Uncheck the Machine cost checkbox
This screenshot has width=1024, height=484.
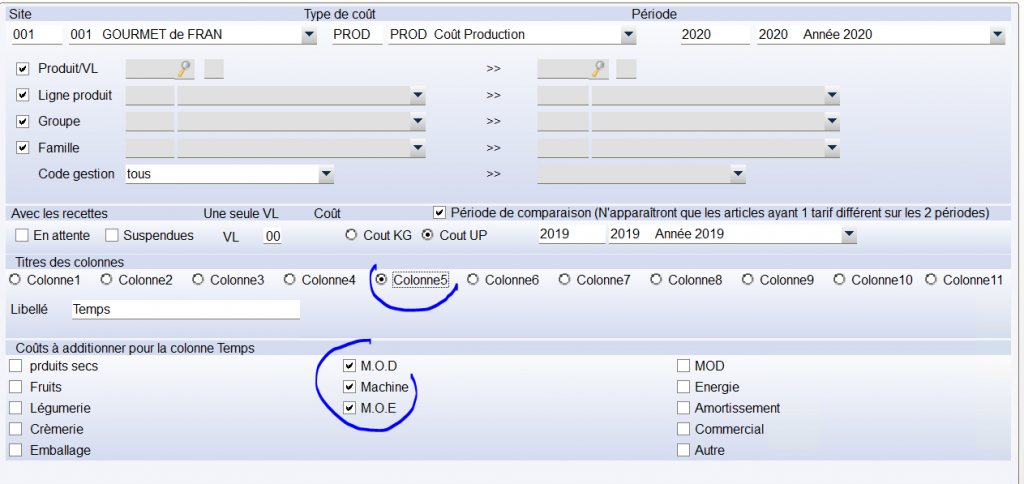(x=349, y=387)
